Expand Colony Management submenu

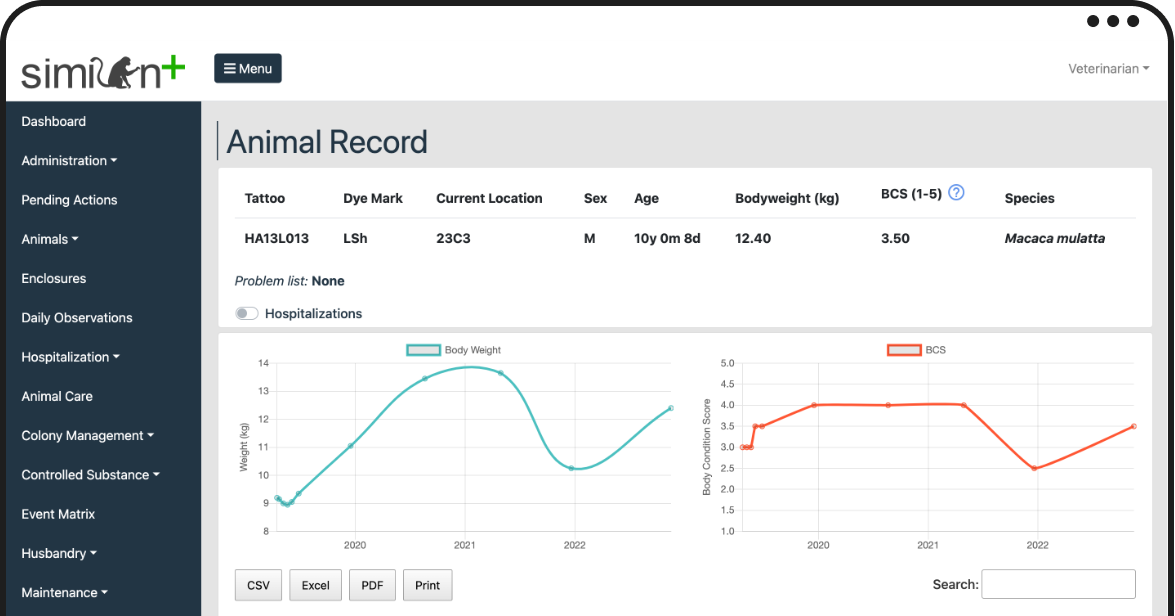[x=88, y=435]
